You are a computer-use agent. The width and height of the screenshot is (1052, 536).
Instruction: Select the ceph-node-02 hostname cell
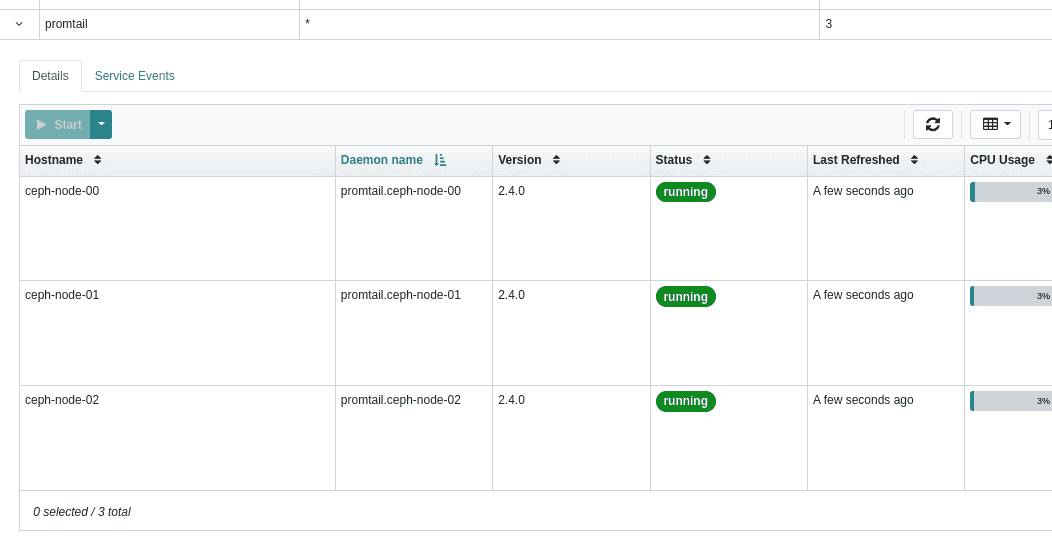[x=62, y=400]
